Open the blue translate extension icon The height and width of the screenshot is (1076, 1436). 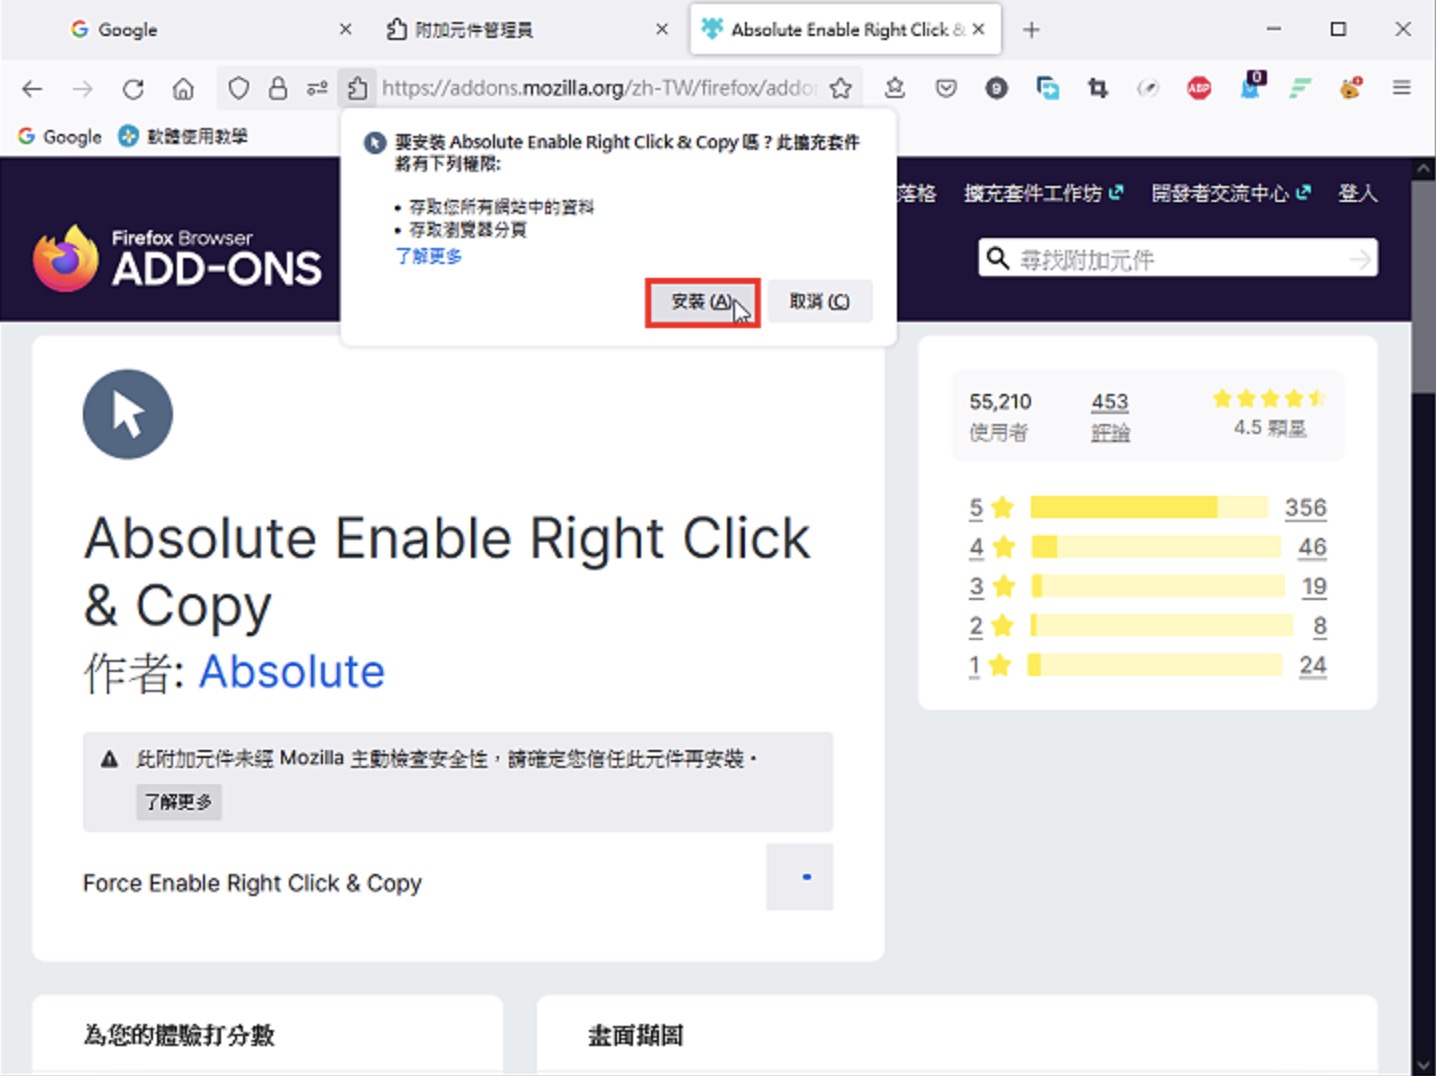(x=1047, y=89)
